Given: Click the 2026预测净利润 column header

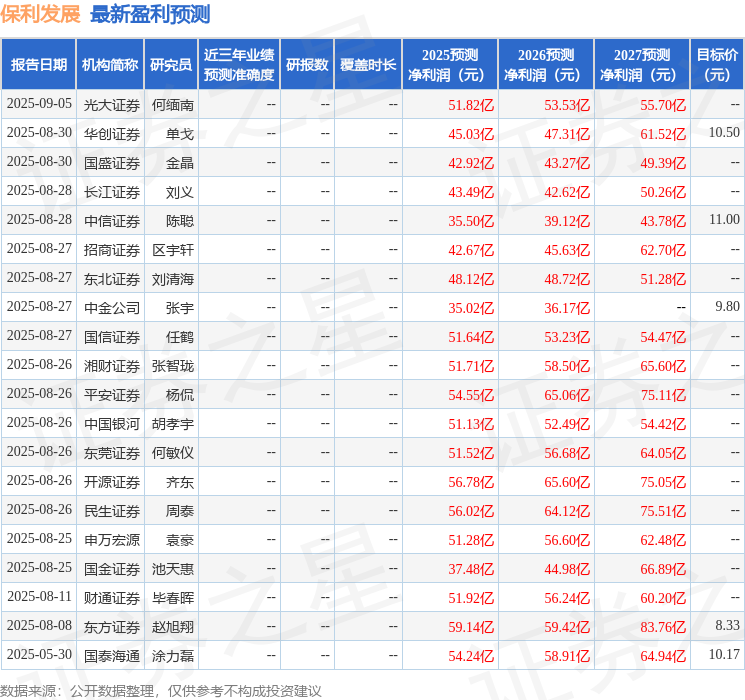Looking at the screenshot, I should 546,65.
